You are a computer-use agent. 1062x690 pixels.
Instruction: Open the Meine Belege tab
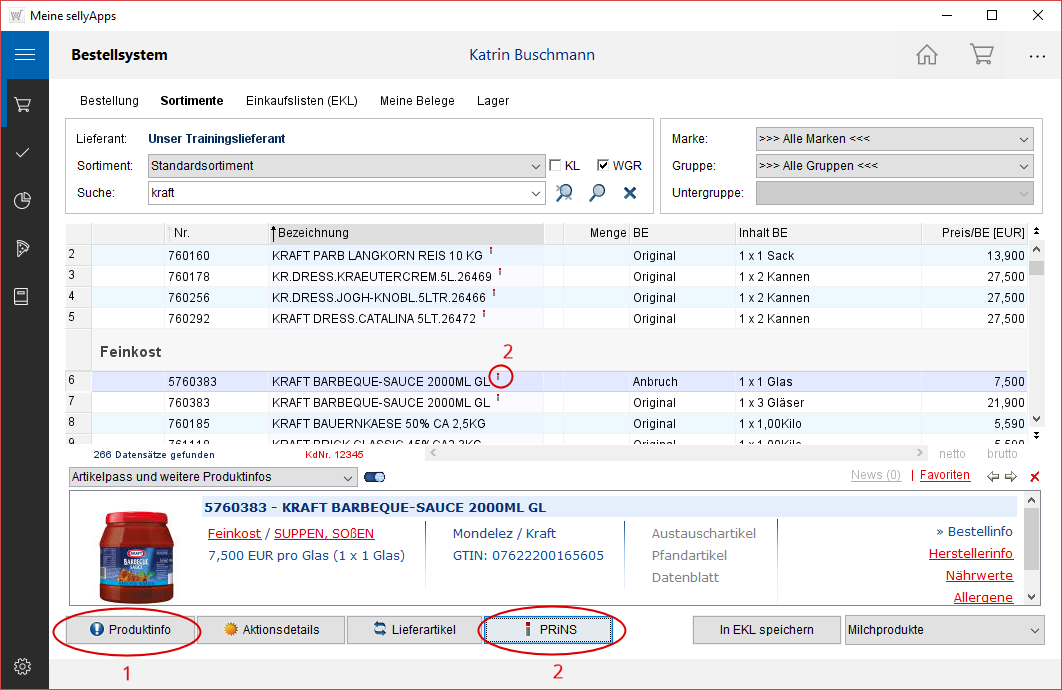click(417, 101)
